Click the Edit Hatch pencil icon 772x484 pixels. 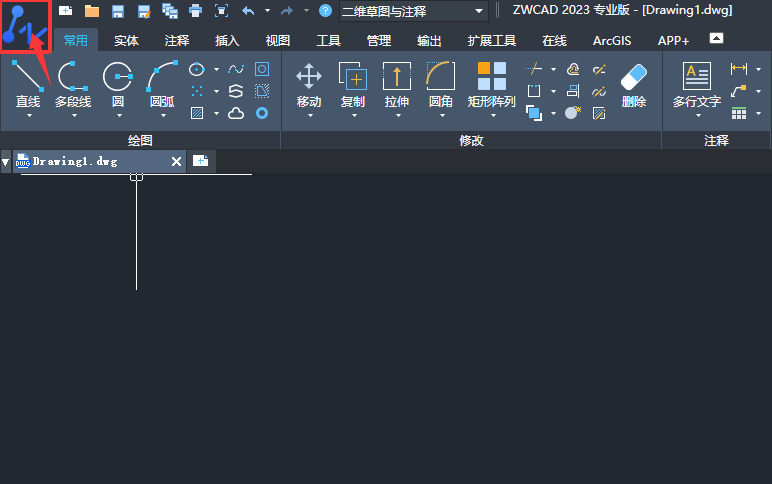599,114
